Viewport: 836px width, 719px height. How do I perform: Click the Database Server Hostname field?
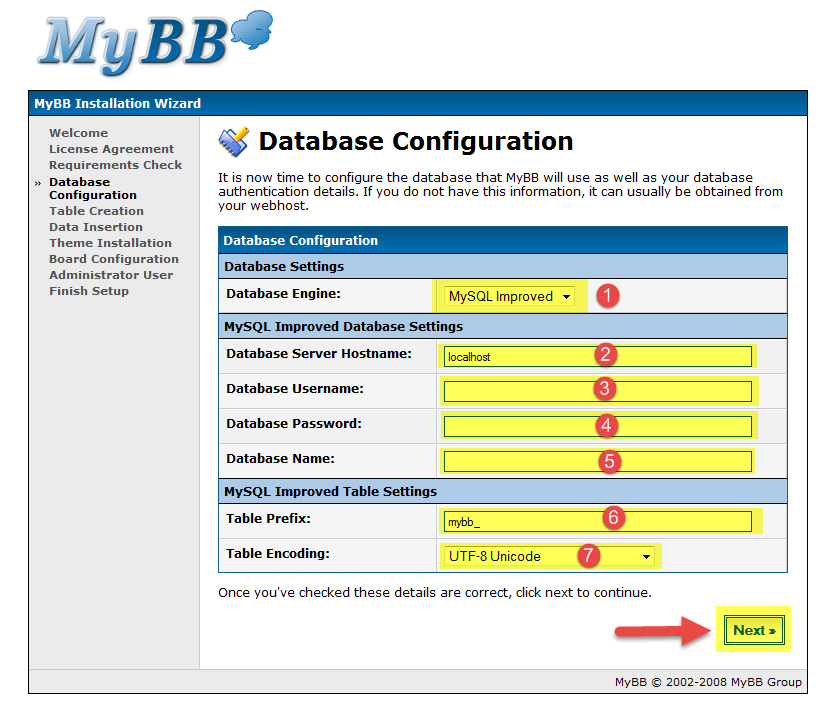click(x=597, y=357)
